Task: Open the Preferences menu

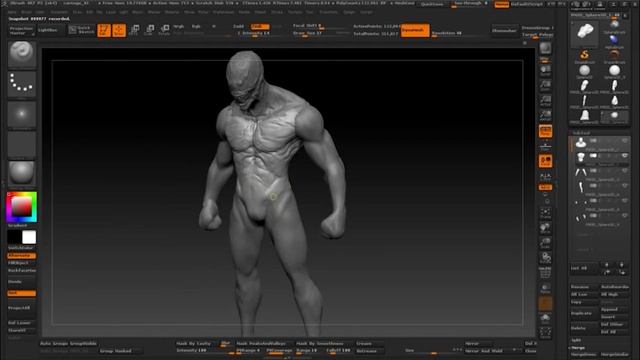Action: pos(223,12)
